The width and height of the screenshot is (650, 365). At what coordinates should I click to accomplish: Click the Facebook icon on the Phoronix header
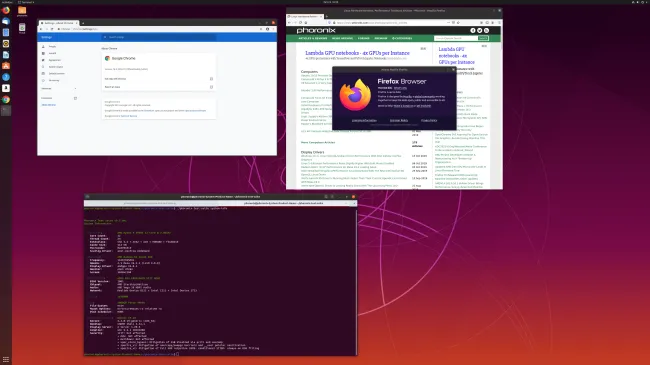tap(473, 30)
